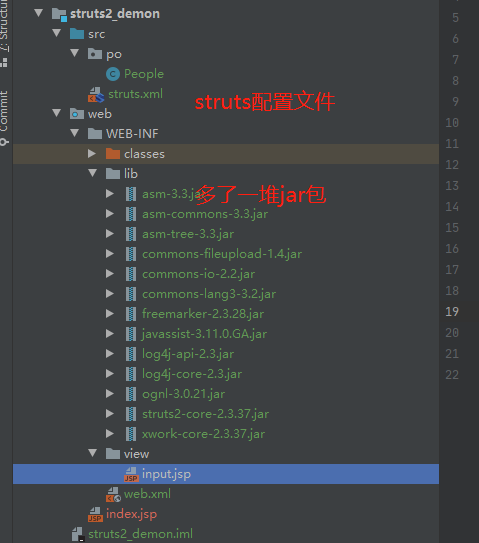479x543 pixels.
Task: Click the struts2_demon.iml file icon
Action: pyautogui.click(x=78, y=534)
